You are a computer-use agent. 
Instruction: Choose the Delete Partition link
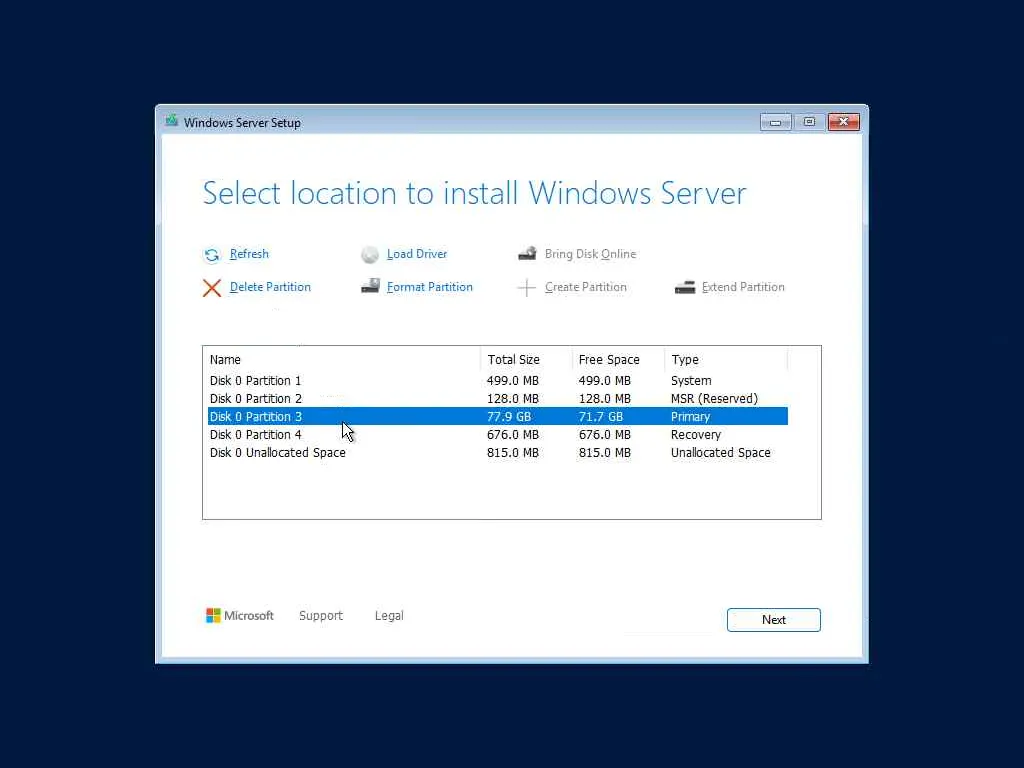[x=270, y=287]
